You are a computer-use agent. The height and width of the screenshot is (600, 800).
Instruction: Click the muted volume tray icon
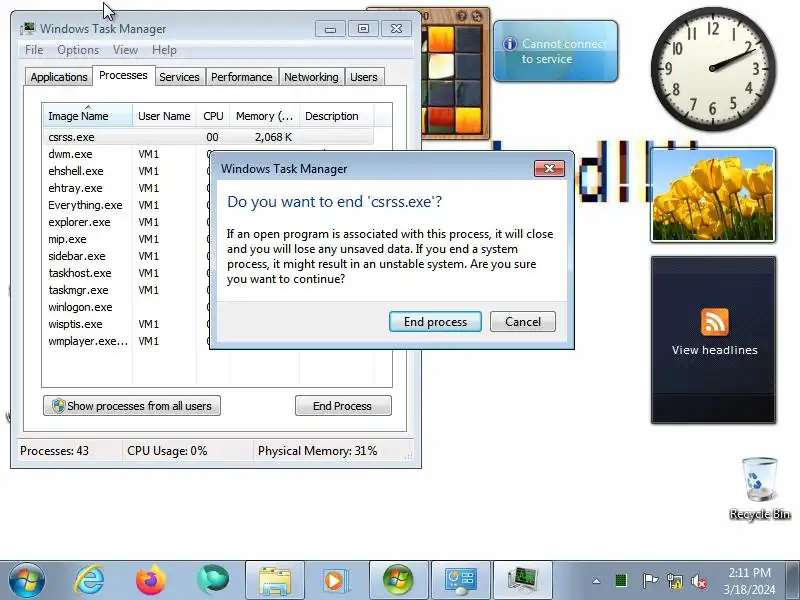(698, 581)
